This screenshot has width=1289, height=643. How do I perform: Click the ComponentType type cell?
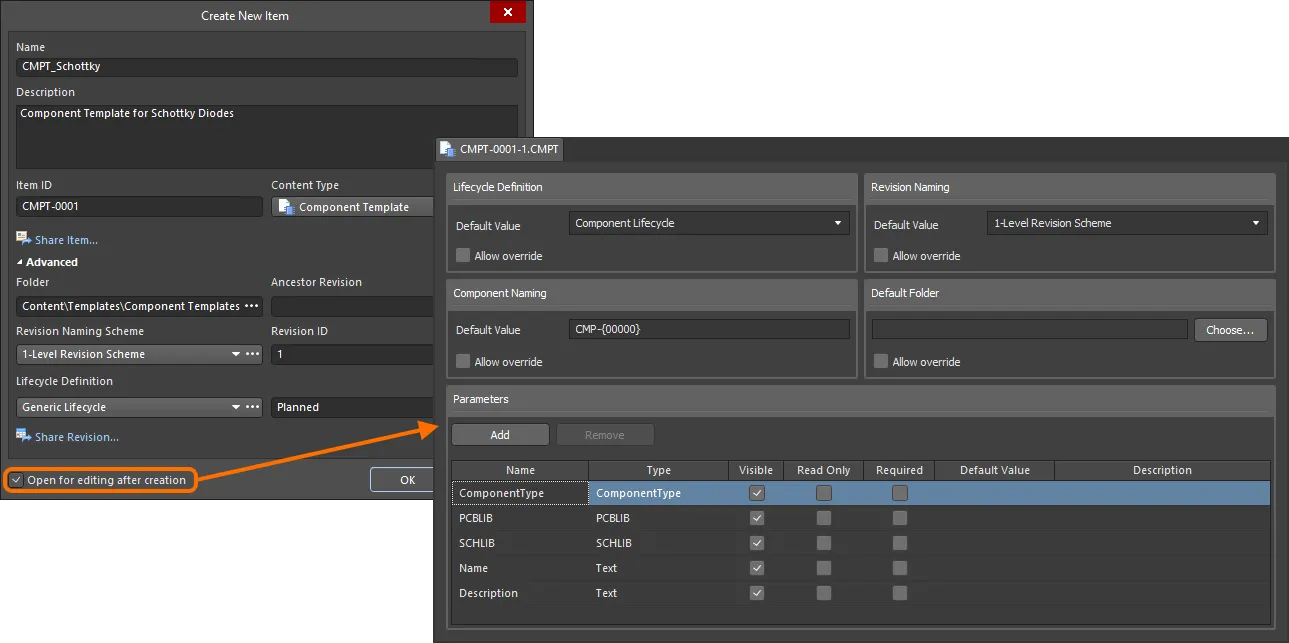click(x=659, y=493)
